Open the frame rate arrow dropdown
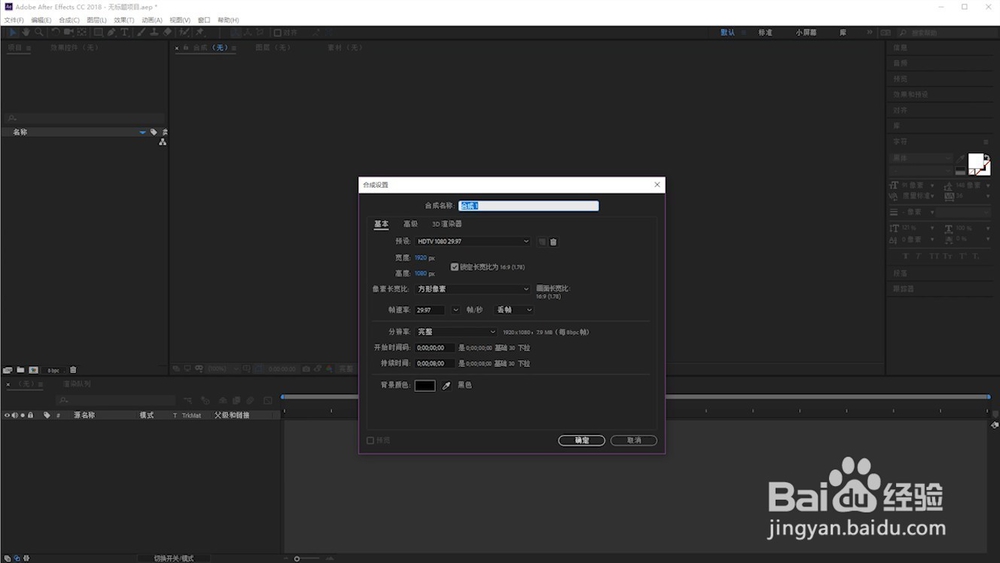Screen dimensions: 1000x563 (x=455, y=310)
